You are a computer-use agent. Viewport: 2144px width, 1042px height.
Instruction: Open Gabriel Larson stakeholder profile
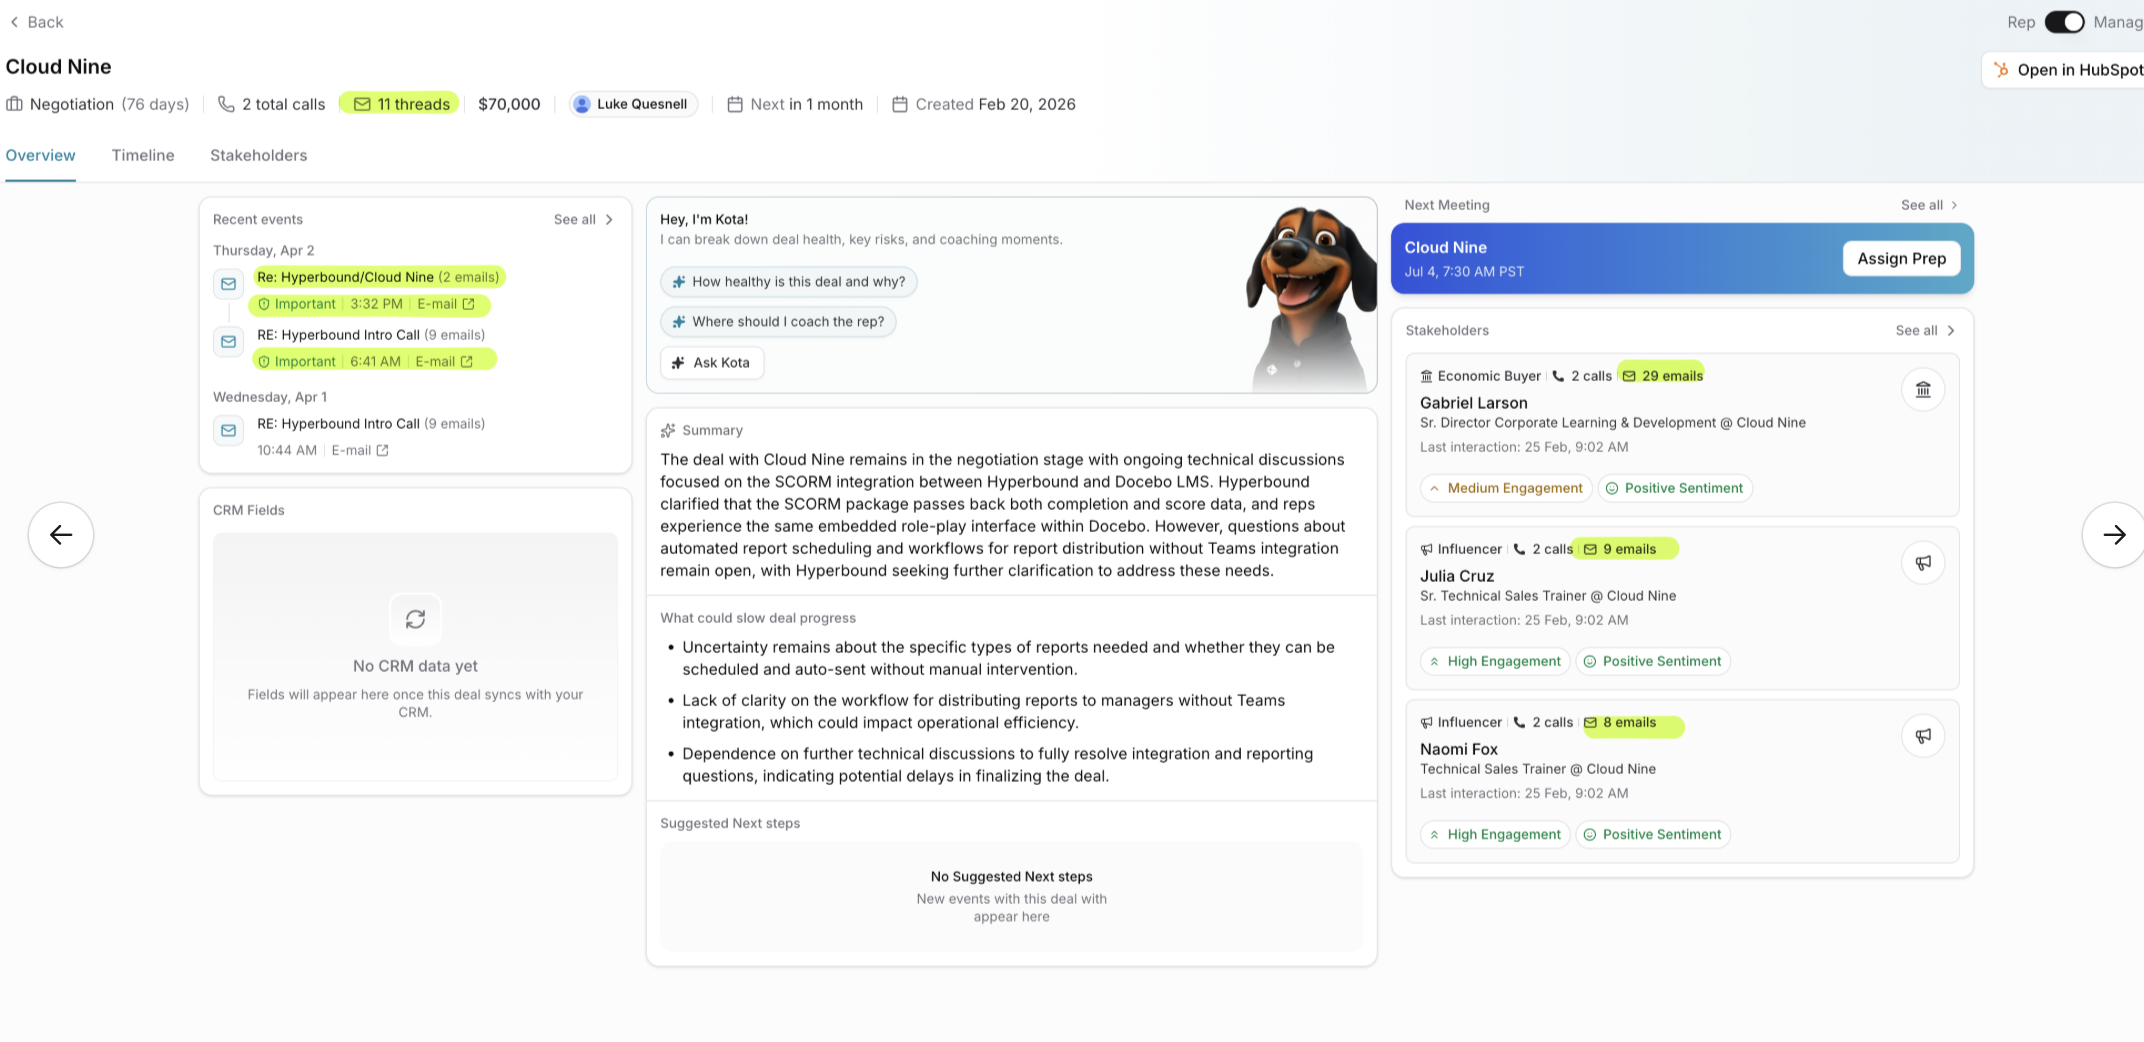pos(1474,403)
